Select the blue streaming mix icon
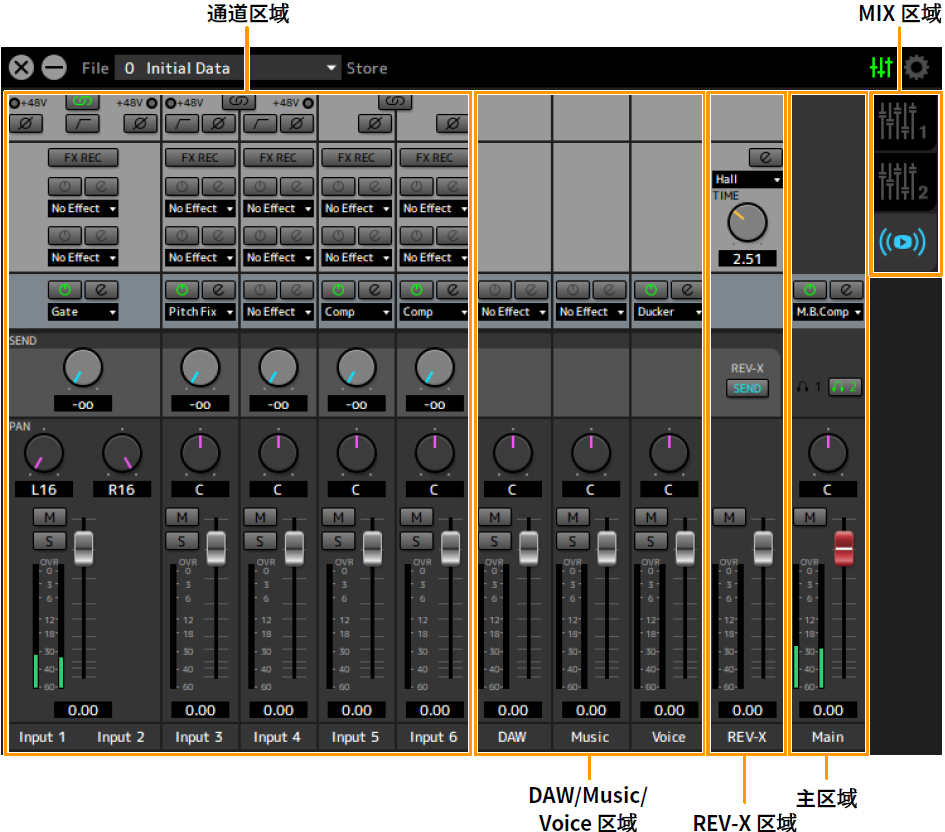This screenshot has height=832, width=945. click(904, 243)
